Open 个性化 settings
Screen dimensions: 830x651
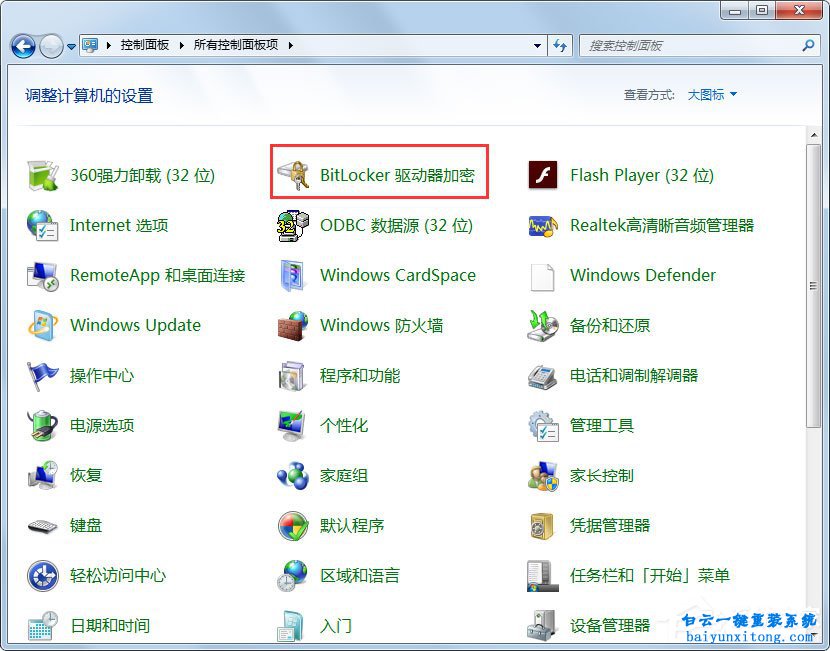tap(345, 424)
